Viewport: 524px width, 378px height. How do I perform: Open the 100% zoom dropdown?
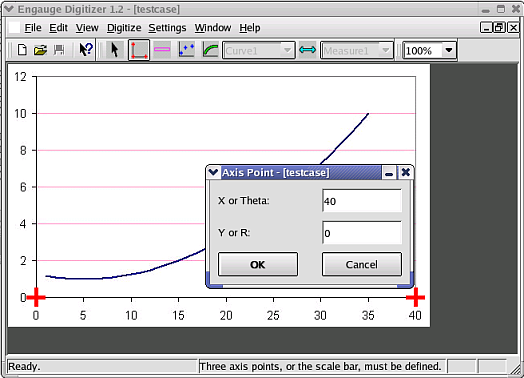click(448, 50)
